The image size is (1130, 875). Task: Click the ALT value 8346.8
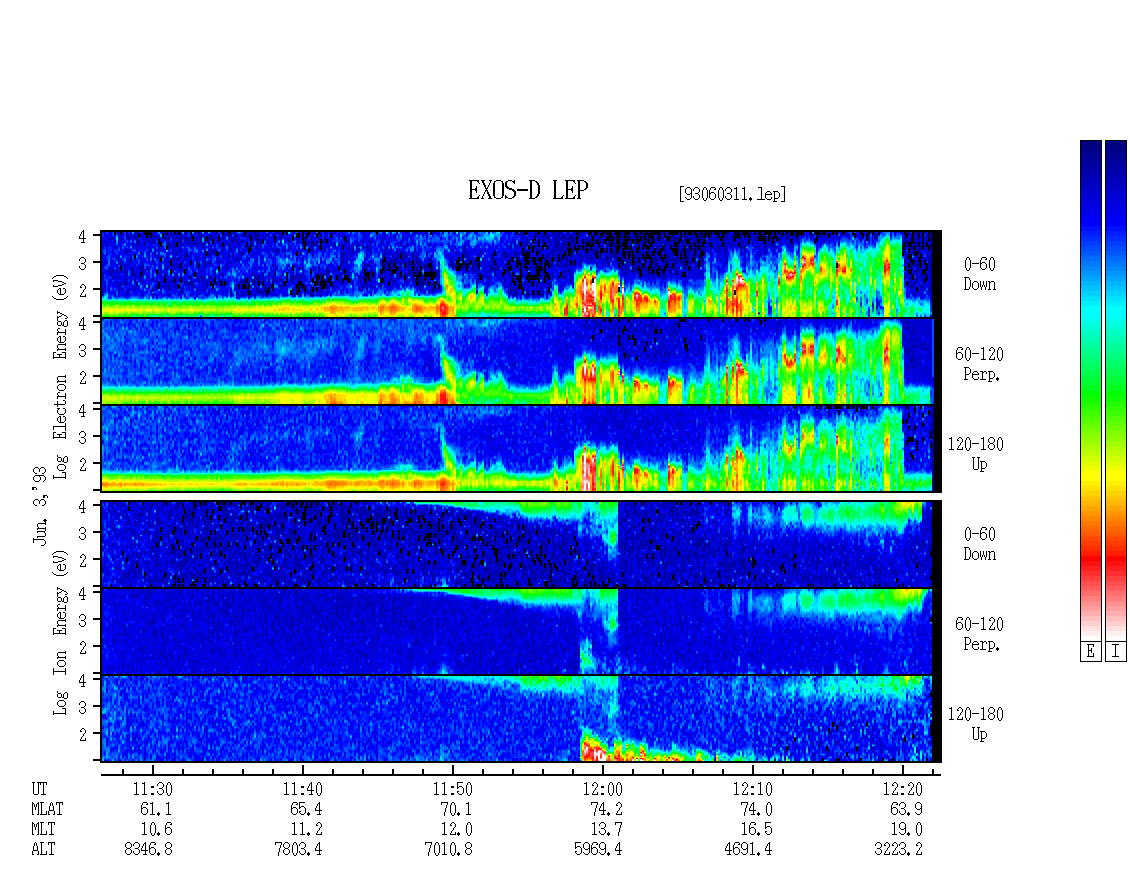pyautogui.click(x=148, y=849)
